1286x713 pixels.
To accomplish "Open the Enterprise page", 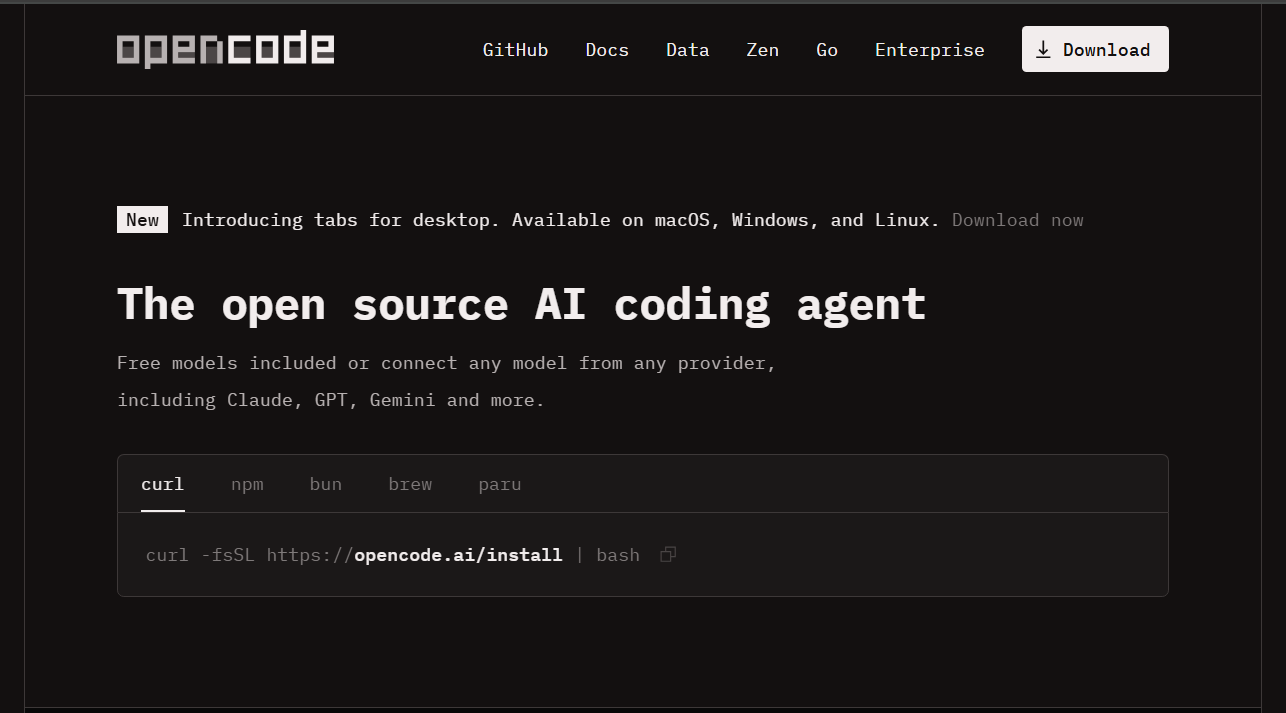I will [930, 50].
